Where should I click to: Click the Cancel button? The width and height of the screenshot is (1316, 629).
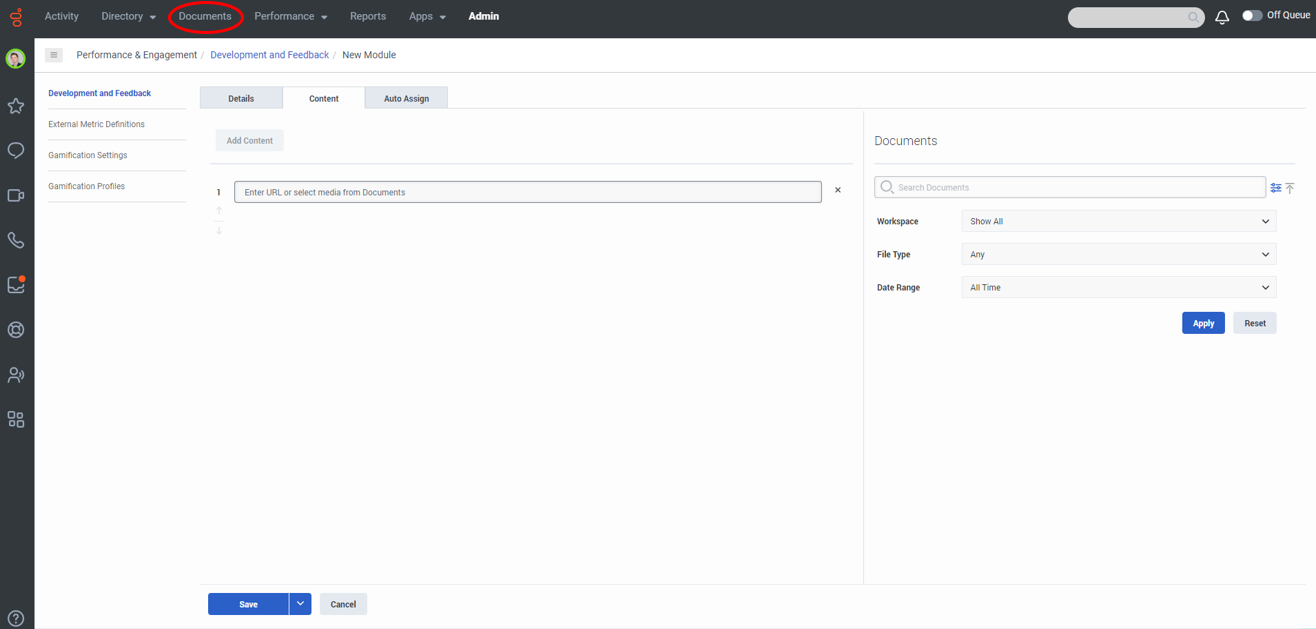343,604
